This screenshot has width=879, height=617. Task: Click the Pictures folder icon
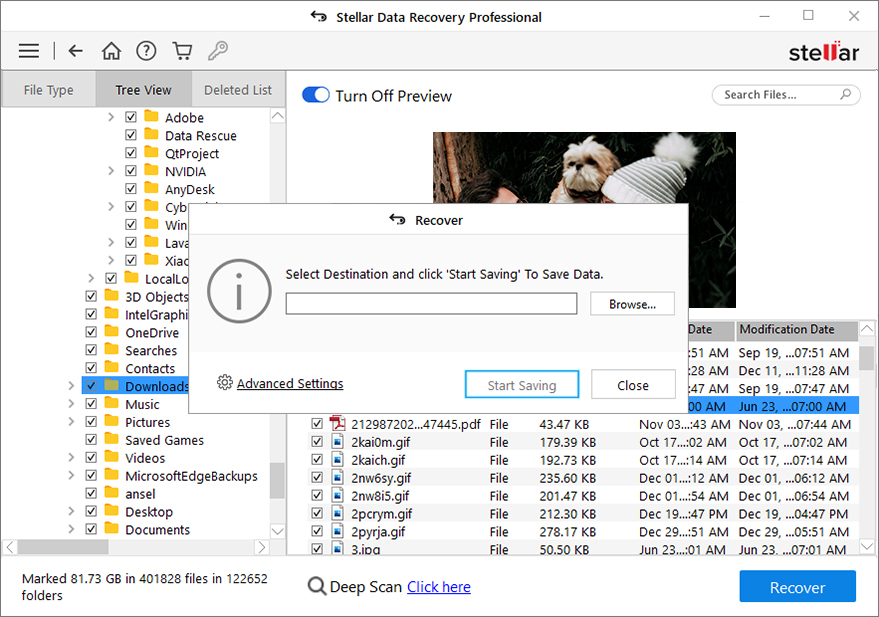(112, 421)
